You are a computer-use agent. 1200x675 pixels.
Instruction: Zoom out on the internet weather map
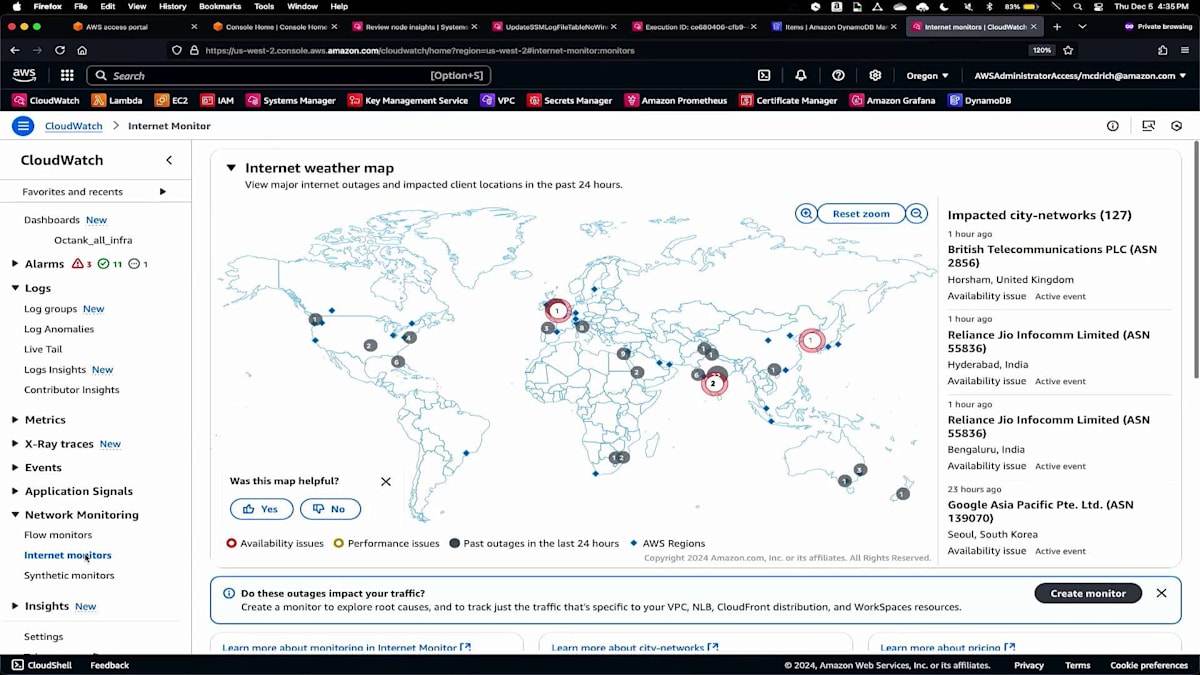coord(916,213)
